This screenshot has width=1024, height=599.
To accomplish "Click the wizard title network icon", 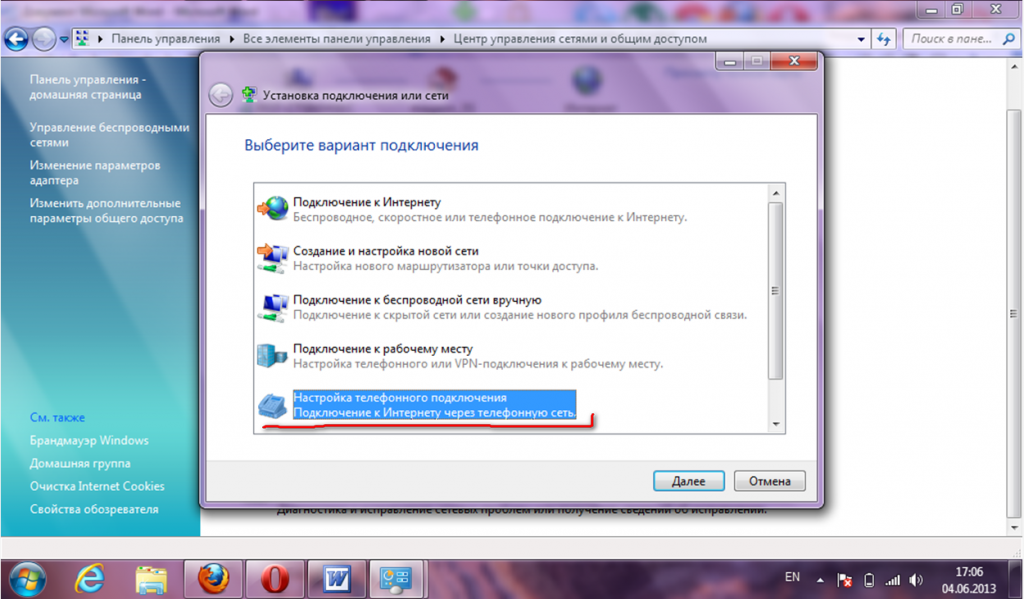I will 249,95.
